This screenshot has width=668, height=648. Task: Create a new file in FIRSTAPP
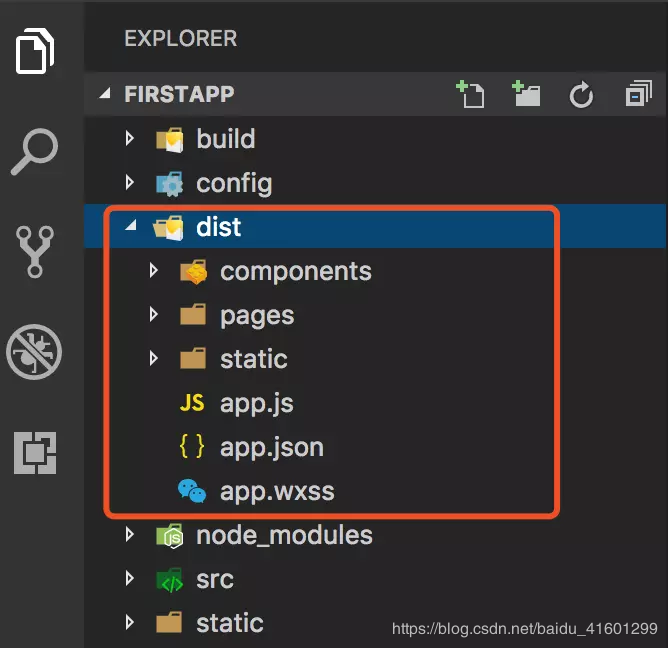470,94
